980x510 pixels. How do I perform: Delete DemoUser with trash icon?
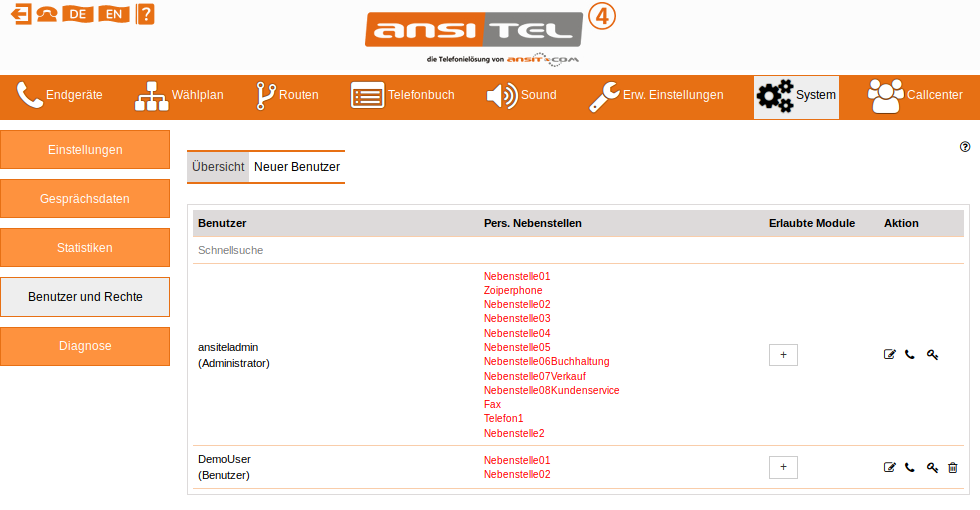coord(953,467)
